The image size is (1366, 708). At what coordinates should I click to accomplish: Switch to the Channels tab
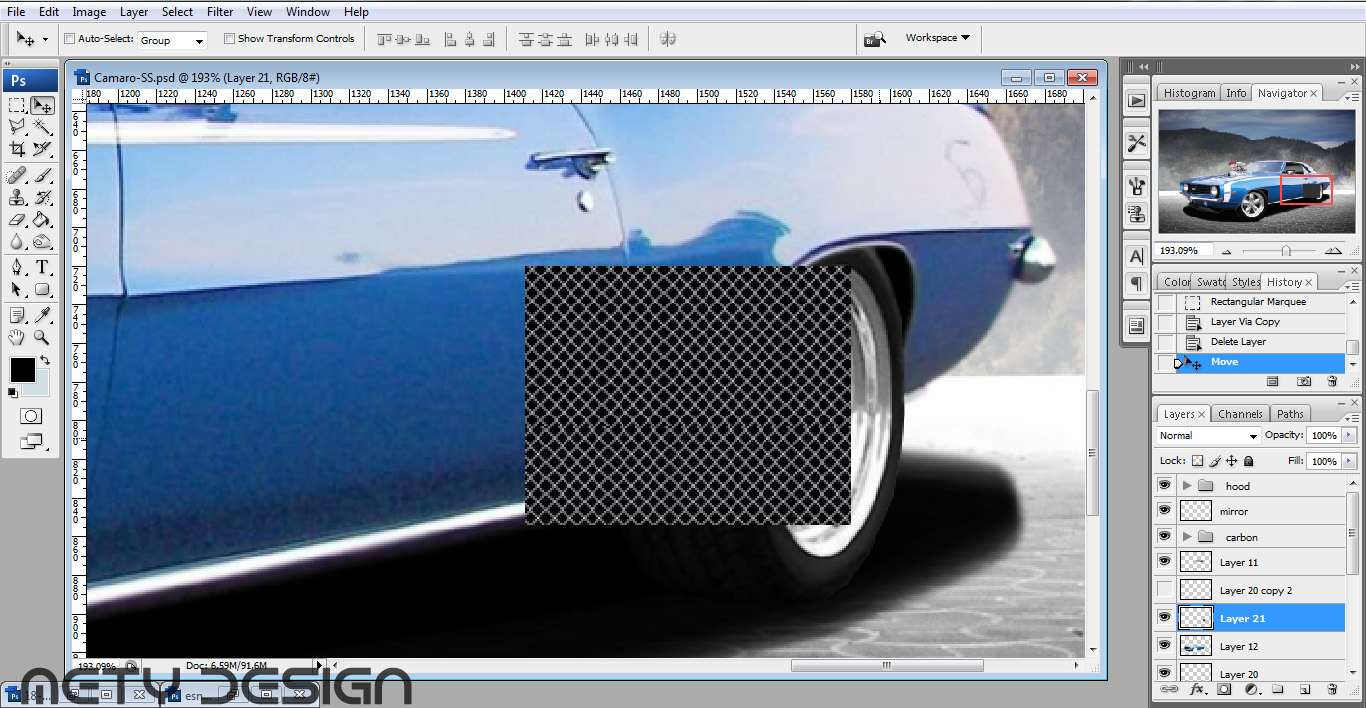1240,414
